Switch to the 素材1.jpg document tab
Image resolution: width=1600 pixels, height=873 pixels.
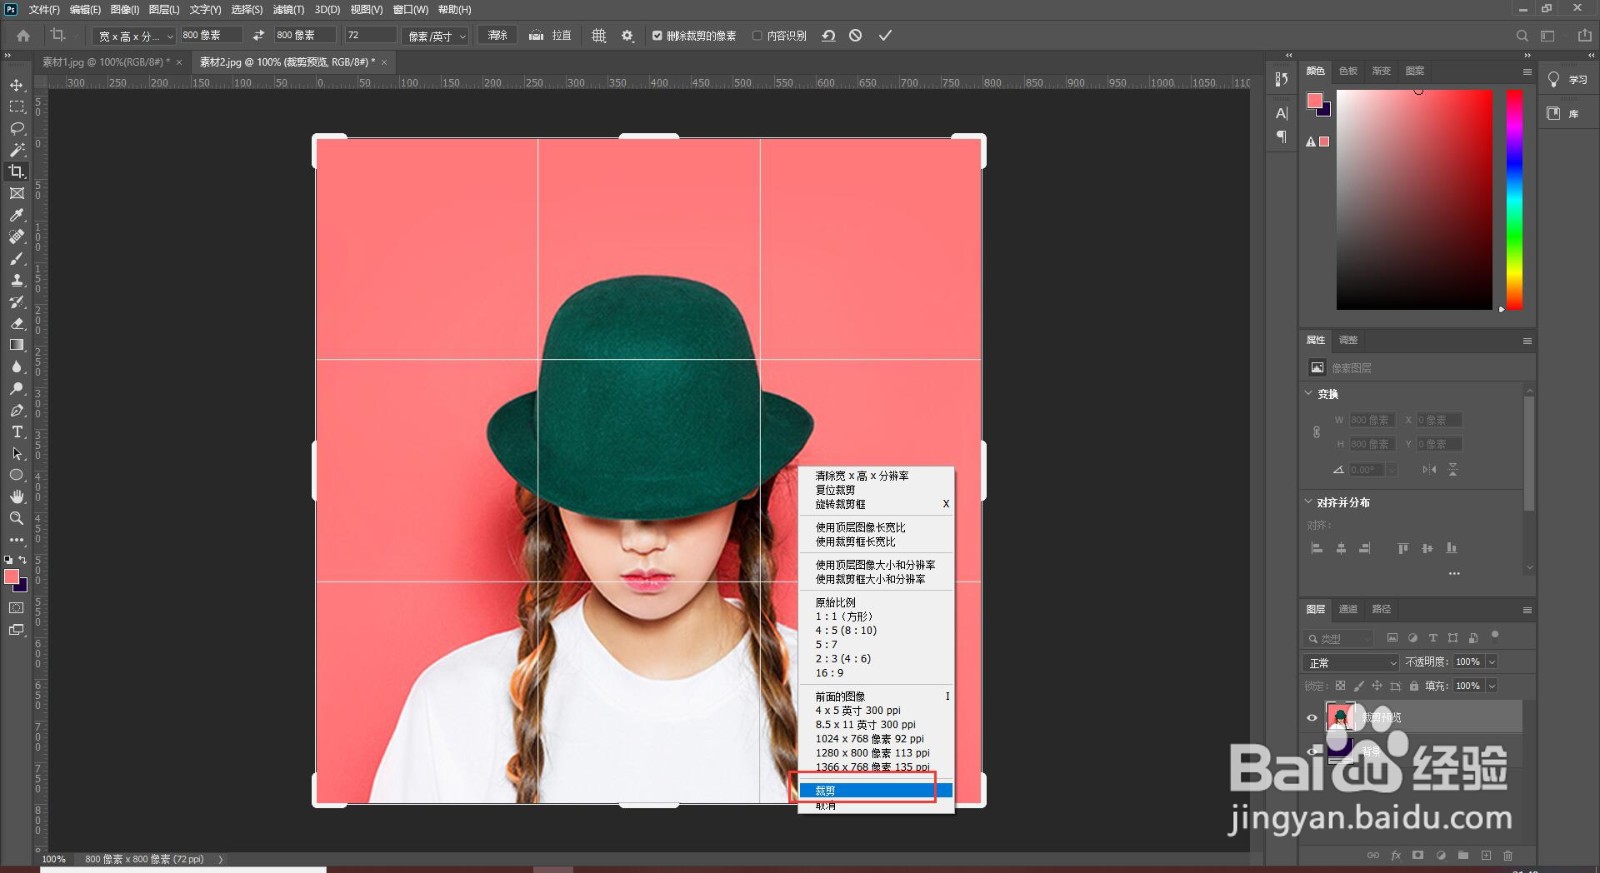[x=105, y=62]
